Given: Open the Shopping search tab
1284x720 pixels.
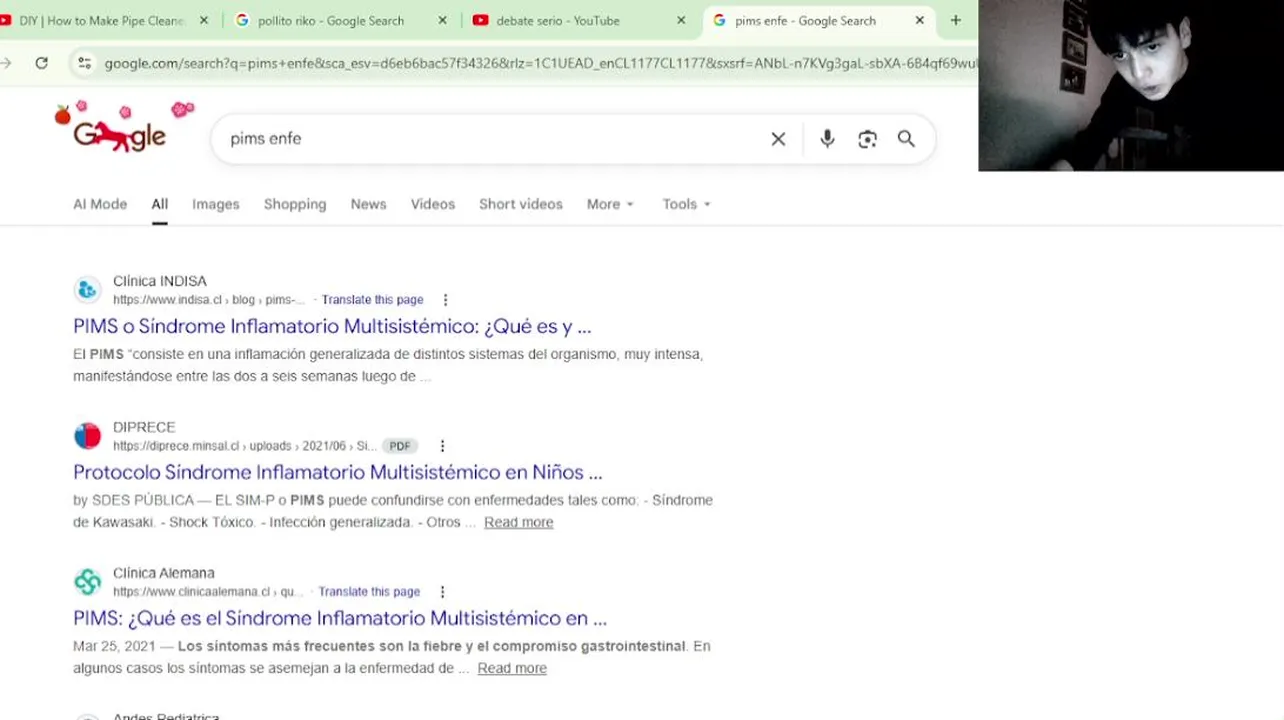Looking at the screenshot, I should [295, 204].
